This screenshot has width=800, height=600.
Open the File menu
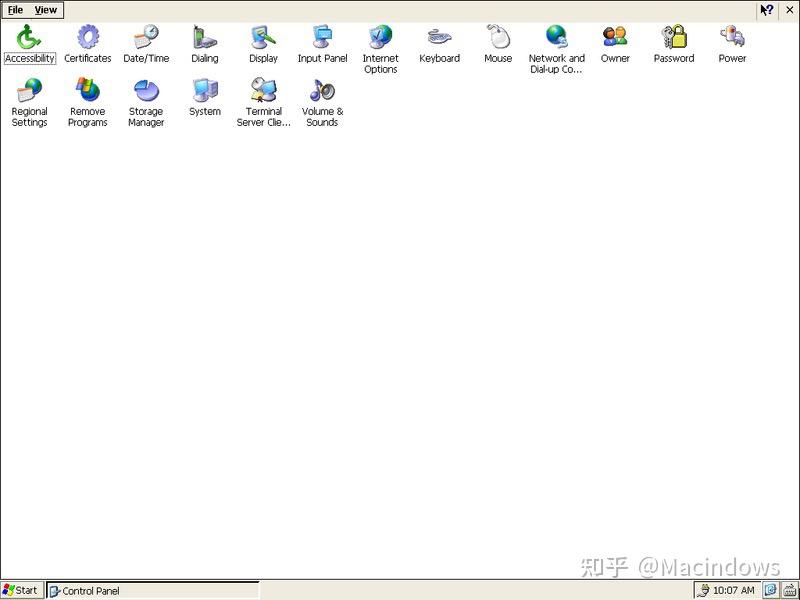coord(15,9)
